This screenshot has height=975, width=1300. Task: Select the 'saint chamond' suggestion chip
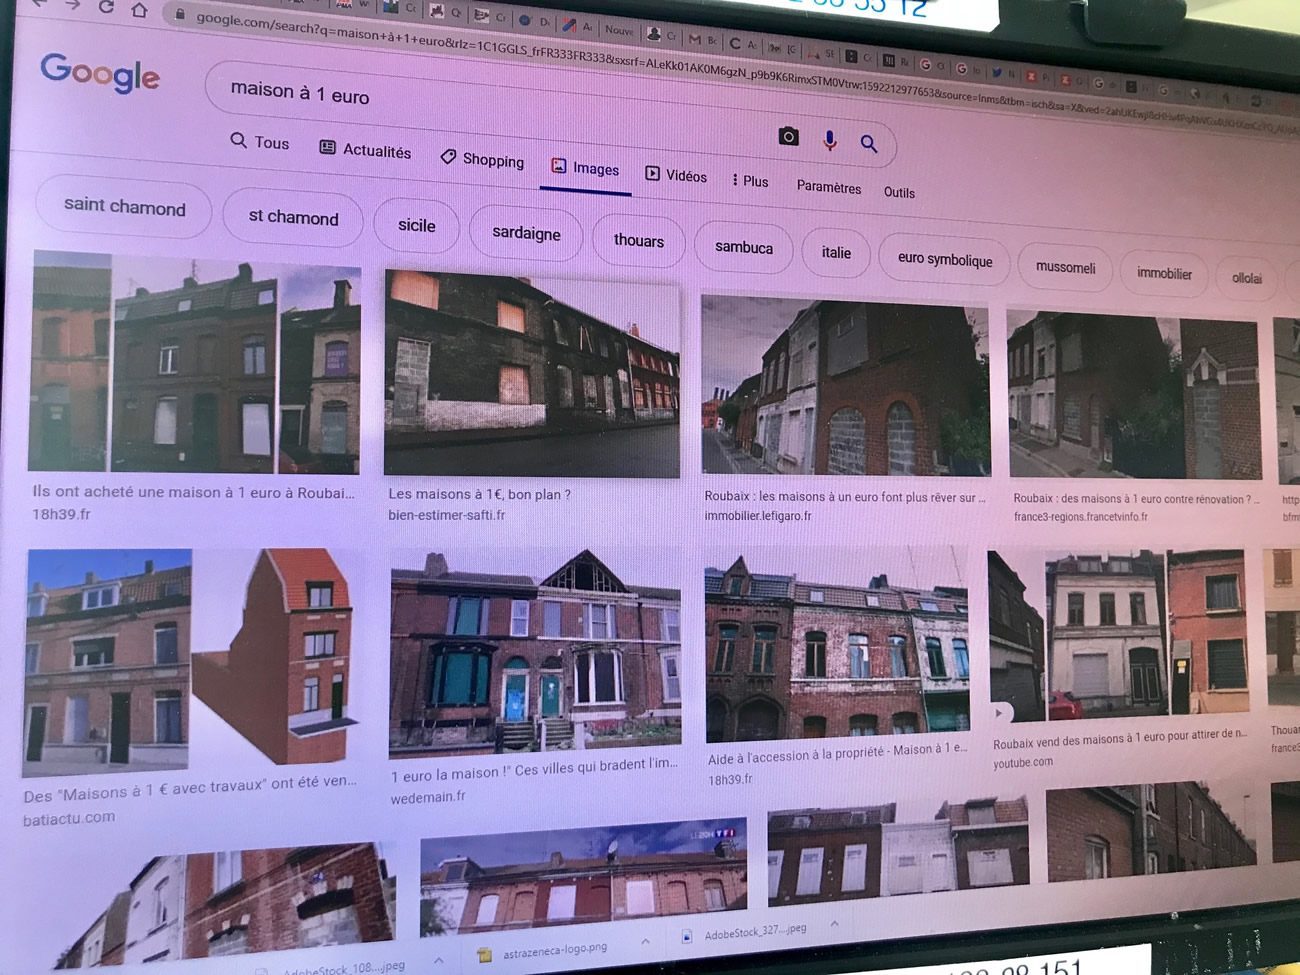[x=124, y=206]
